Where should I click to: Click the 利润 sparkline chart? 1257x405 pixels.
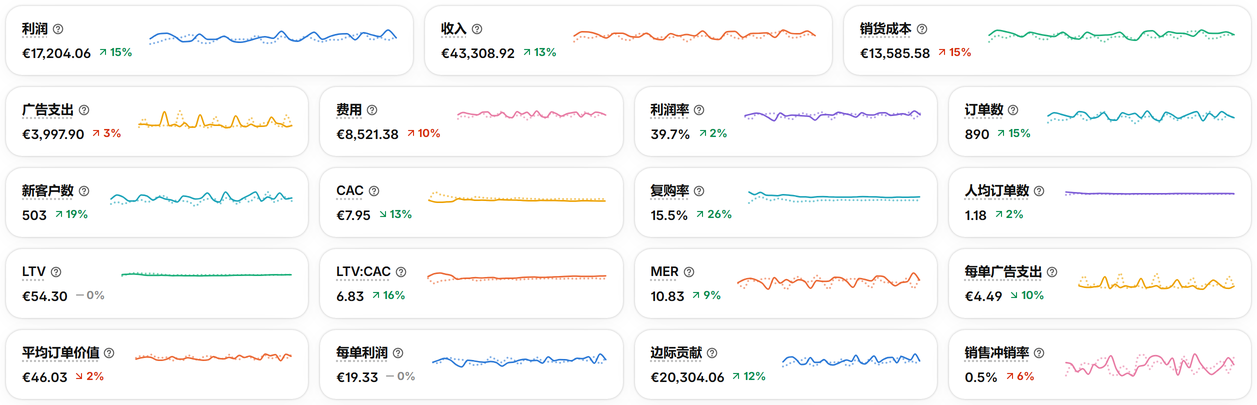273,38
